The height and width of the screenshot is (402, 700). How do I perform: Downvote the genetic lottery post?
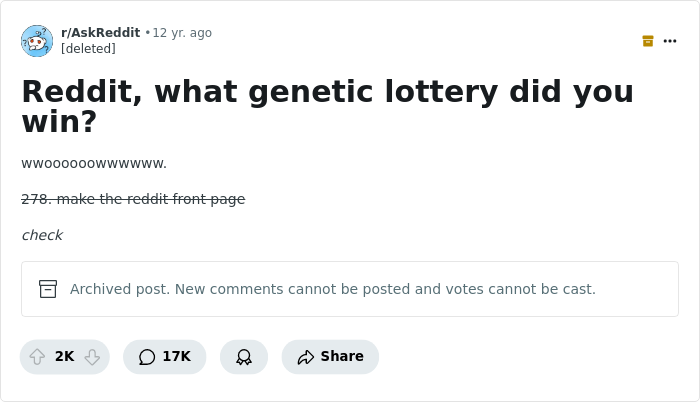[x=92, y=357]
